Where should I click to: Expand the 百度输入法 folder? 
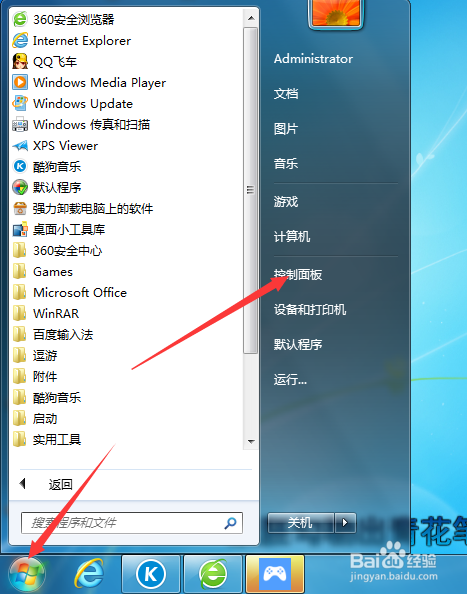[53, 335]
